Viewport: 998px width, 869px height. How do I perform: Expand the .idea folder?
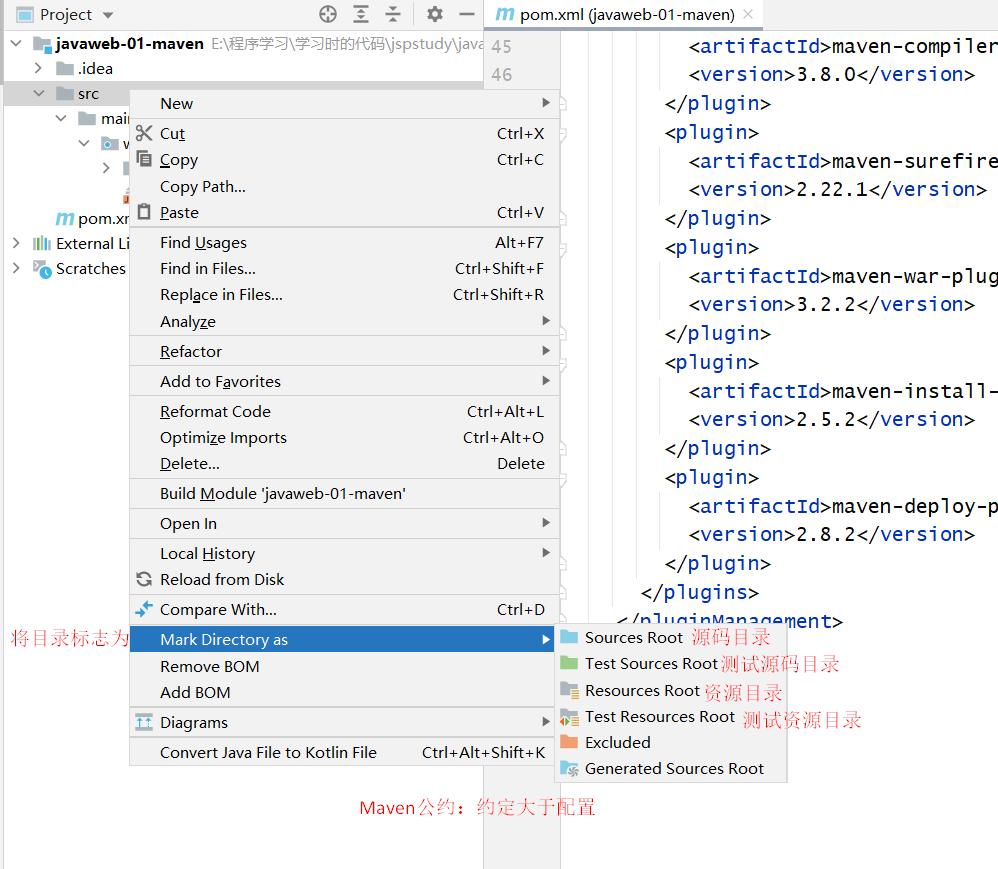click(38, 68)
